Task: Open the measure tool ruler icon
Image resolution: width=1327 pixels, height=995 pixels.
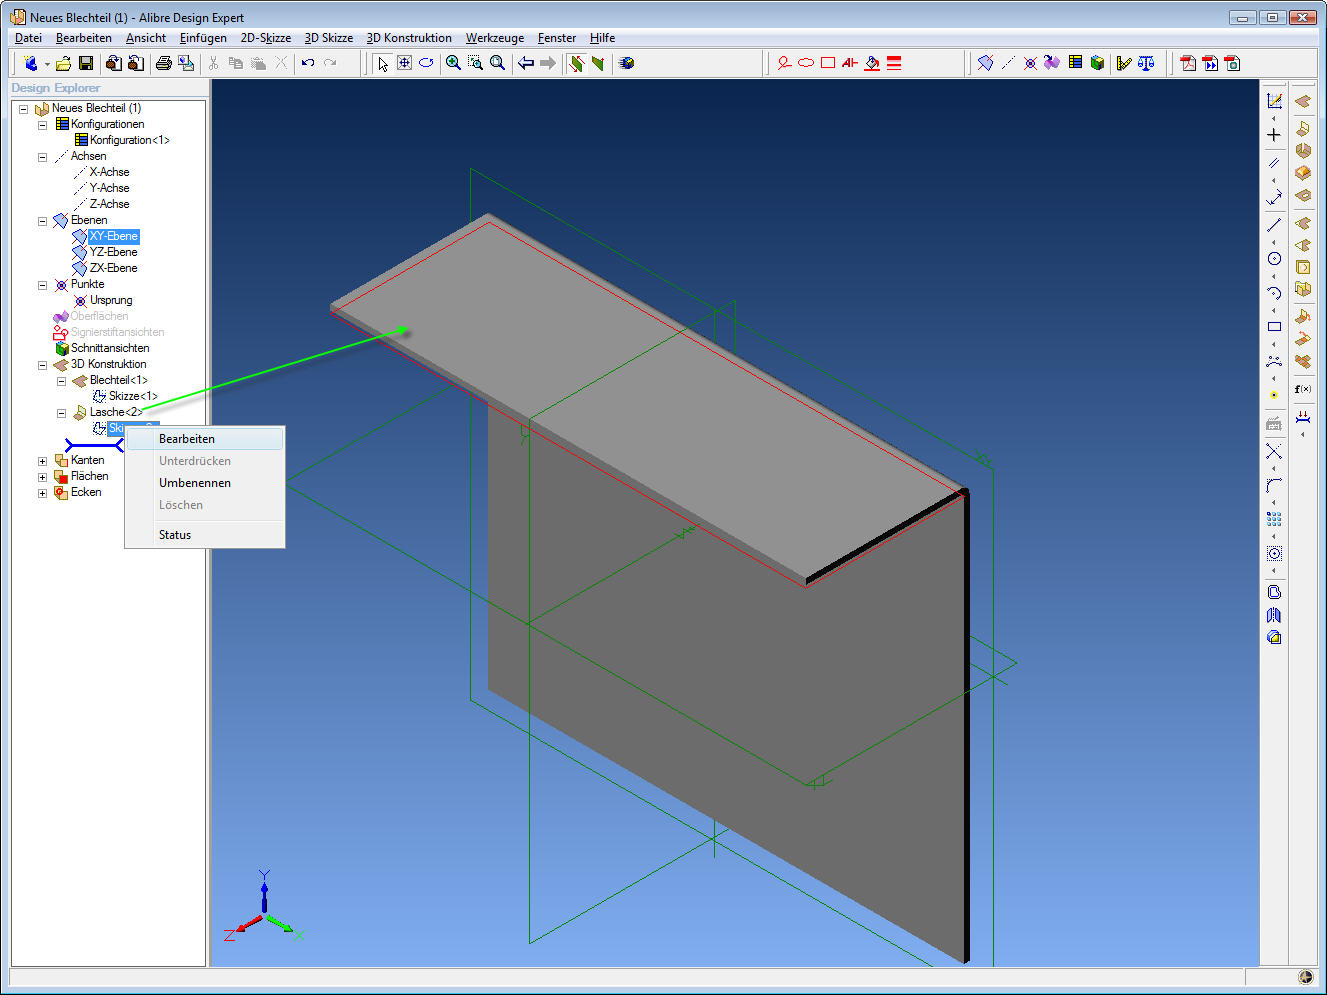Action: (1124, 63)
